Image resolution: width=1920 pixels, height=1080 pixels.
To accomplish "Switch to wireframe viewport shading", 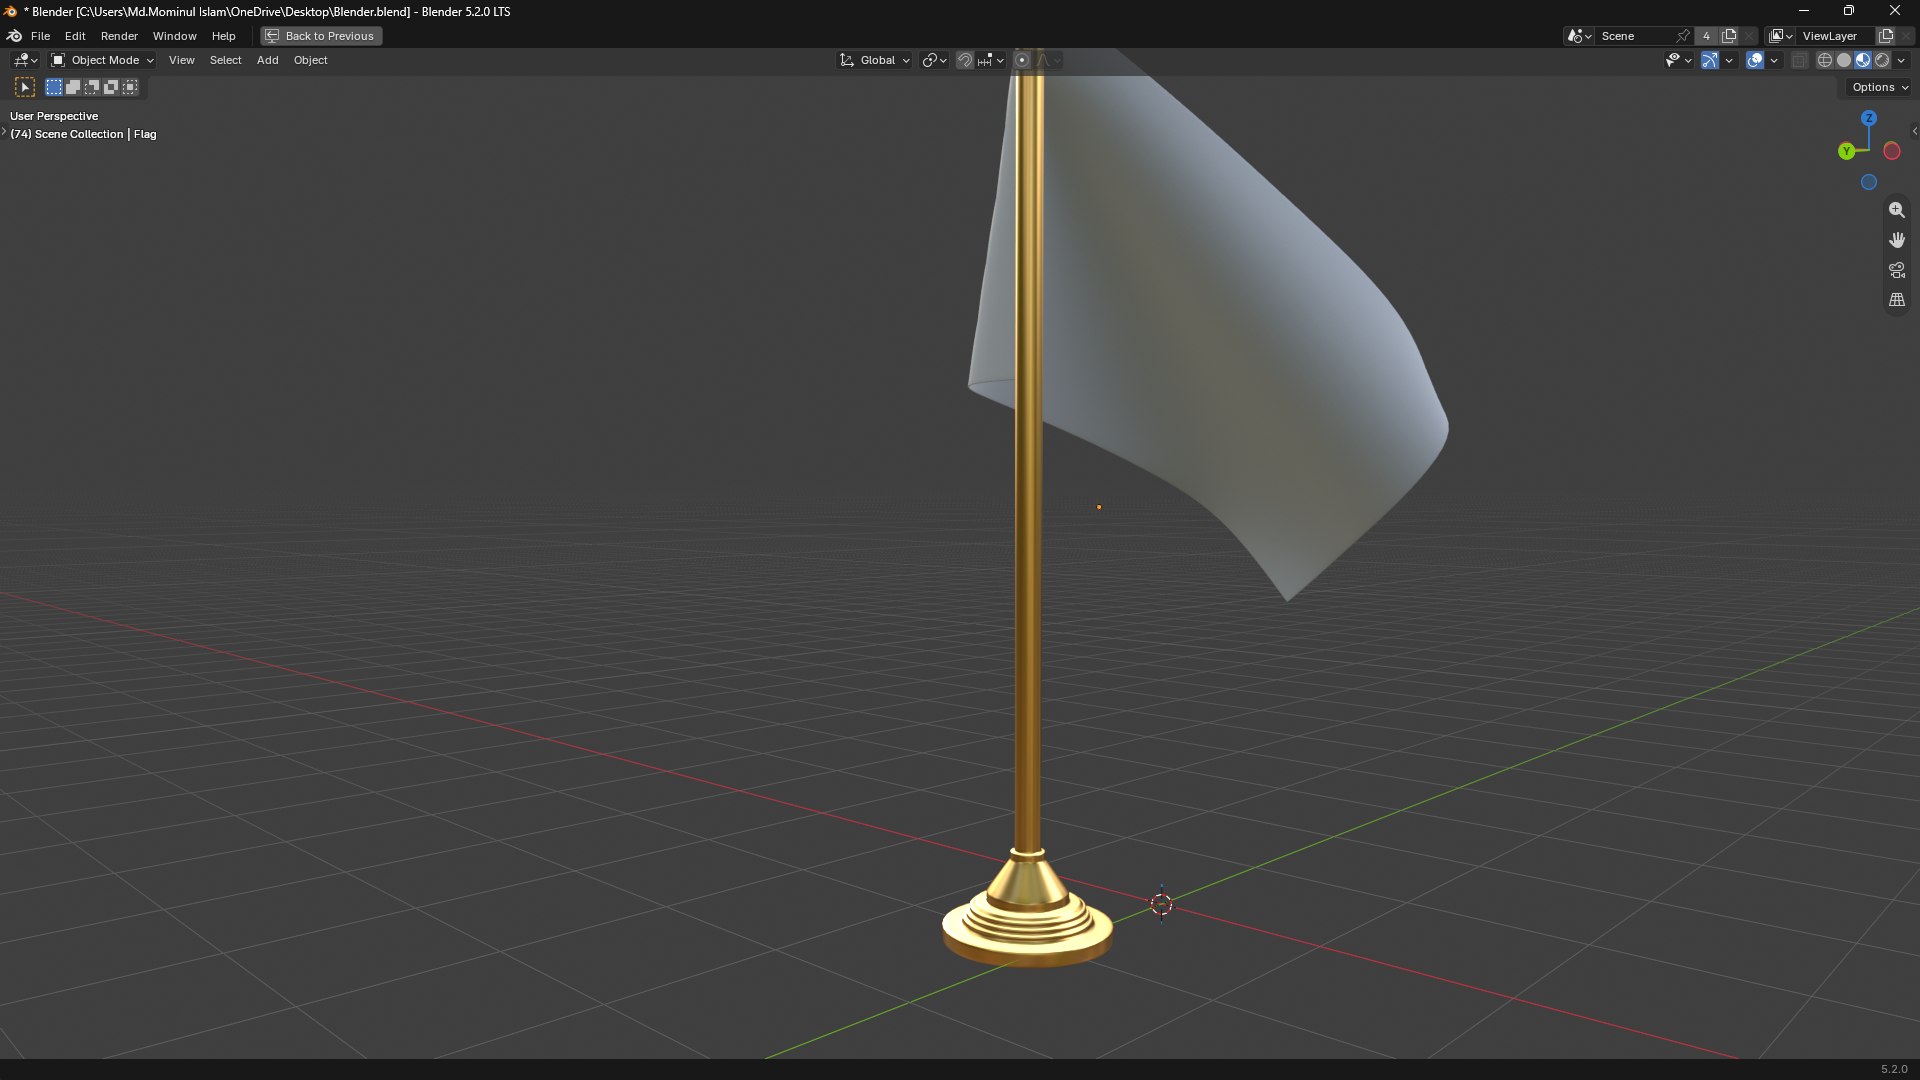I will tap(1825, 60).
